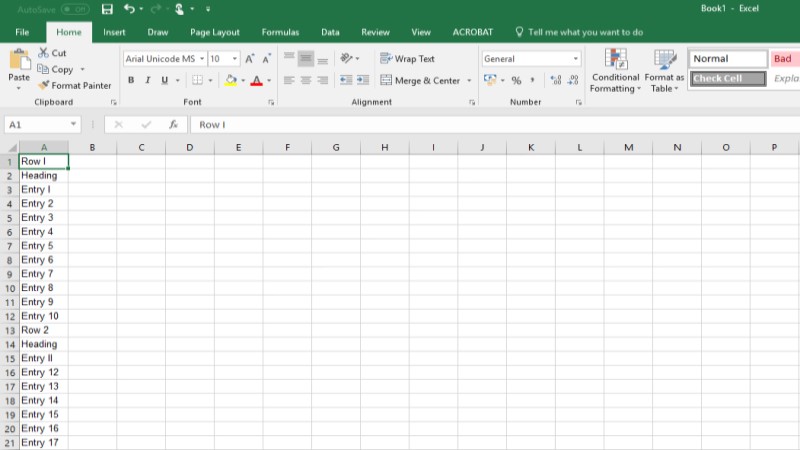Center text horizontally
The width and height of the screenshot is (800, 450).
click(x=306, y=80)
